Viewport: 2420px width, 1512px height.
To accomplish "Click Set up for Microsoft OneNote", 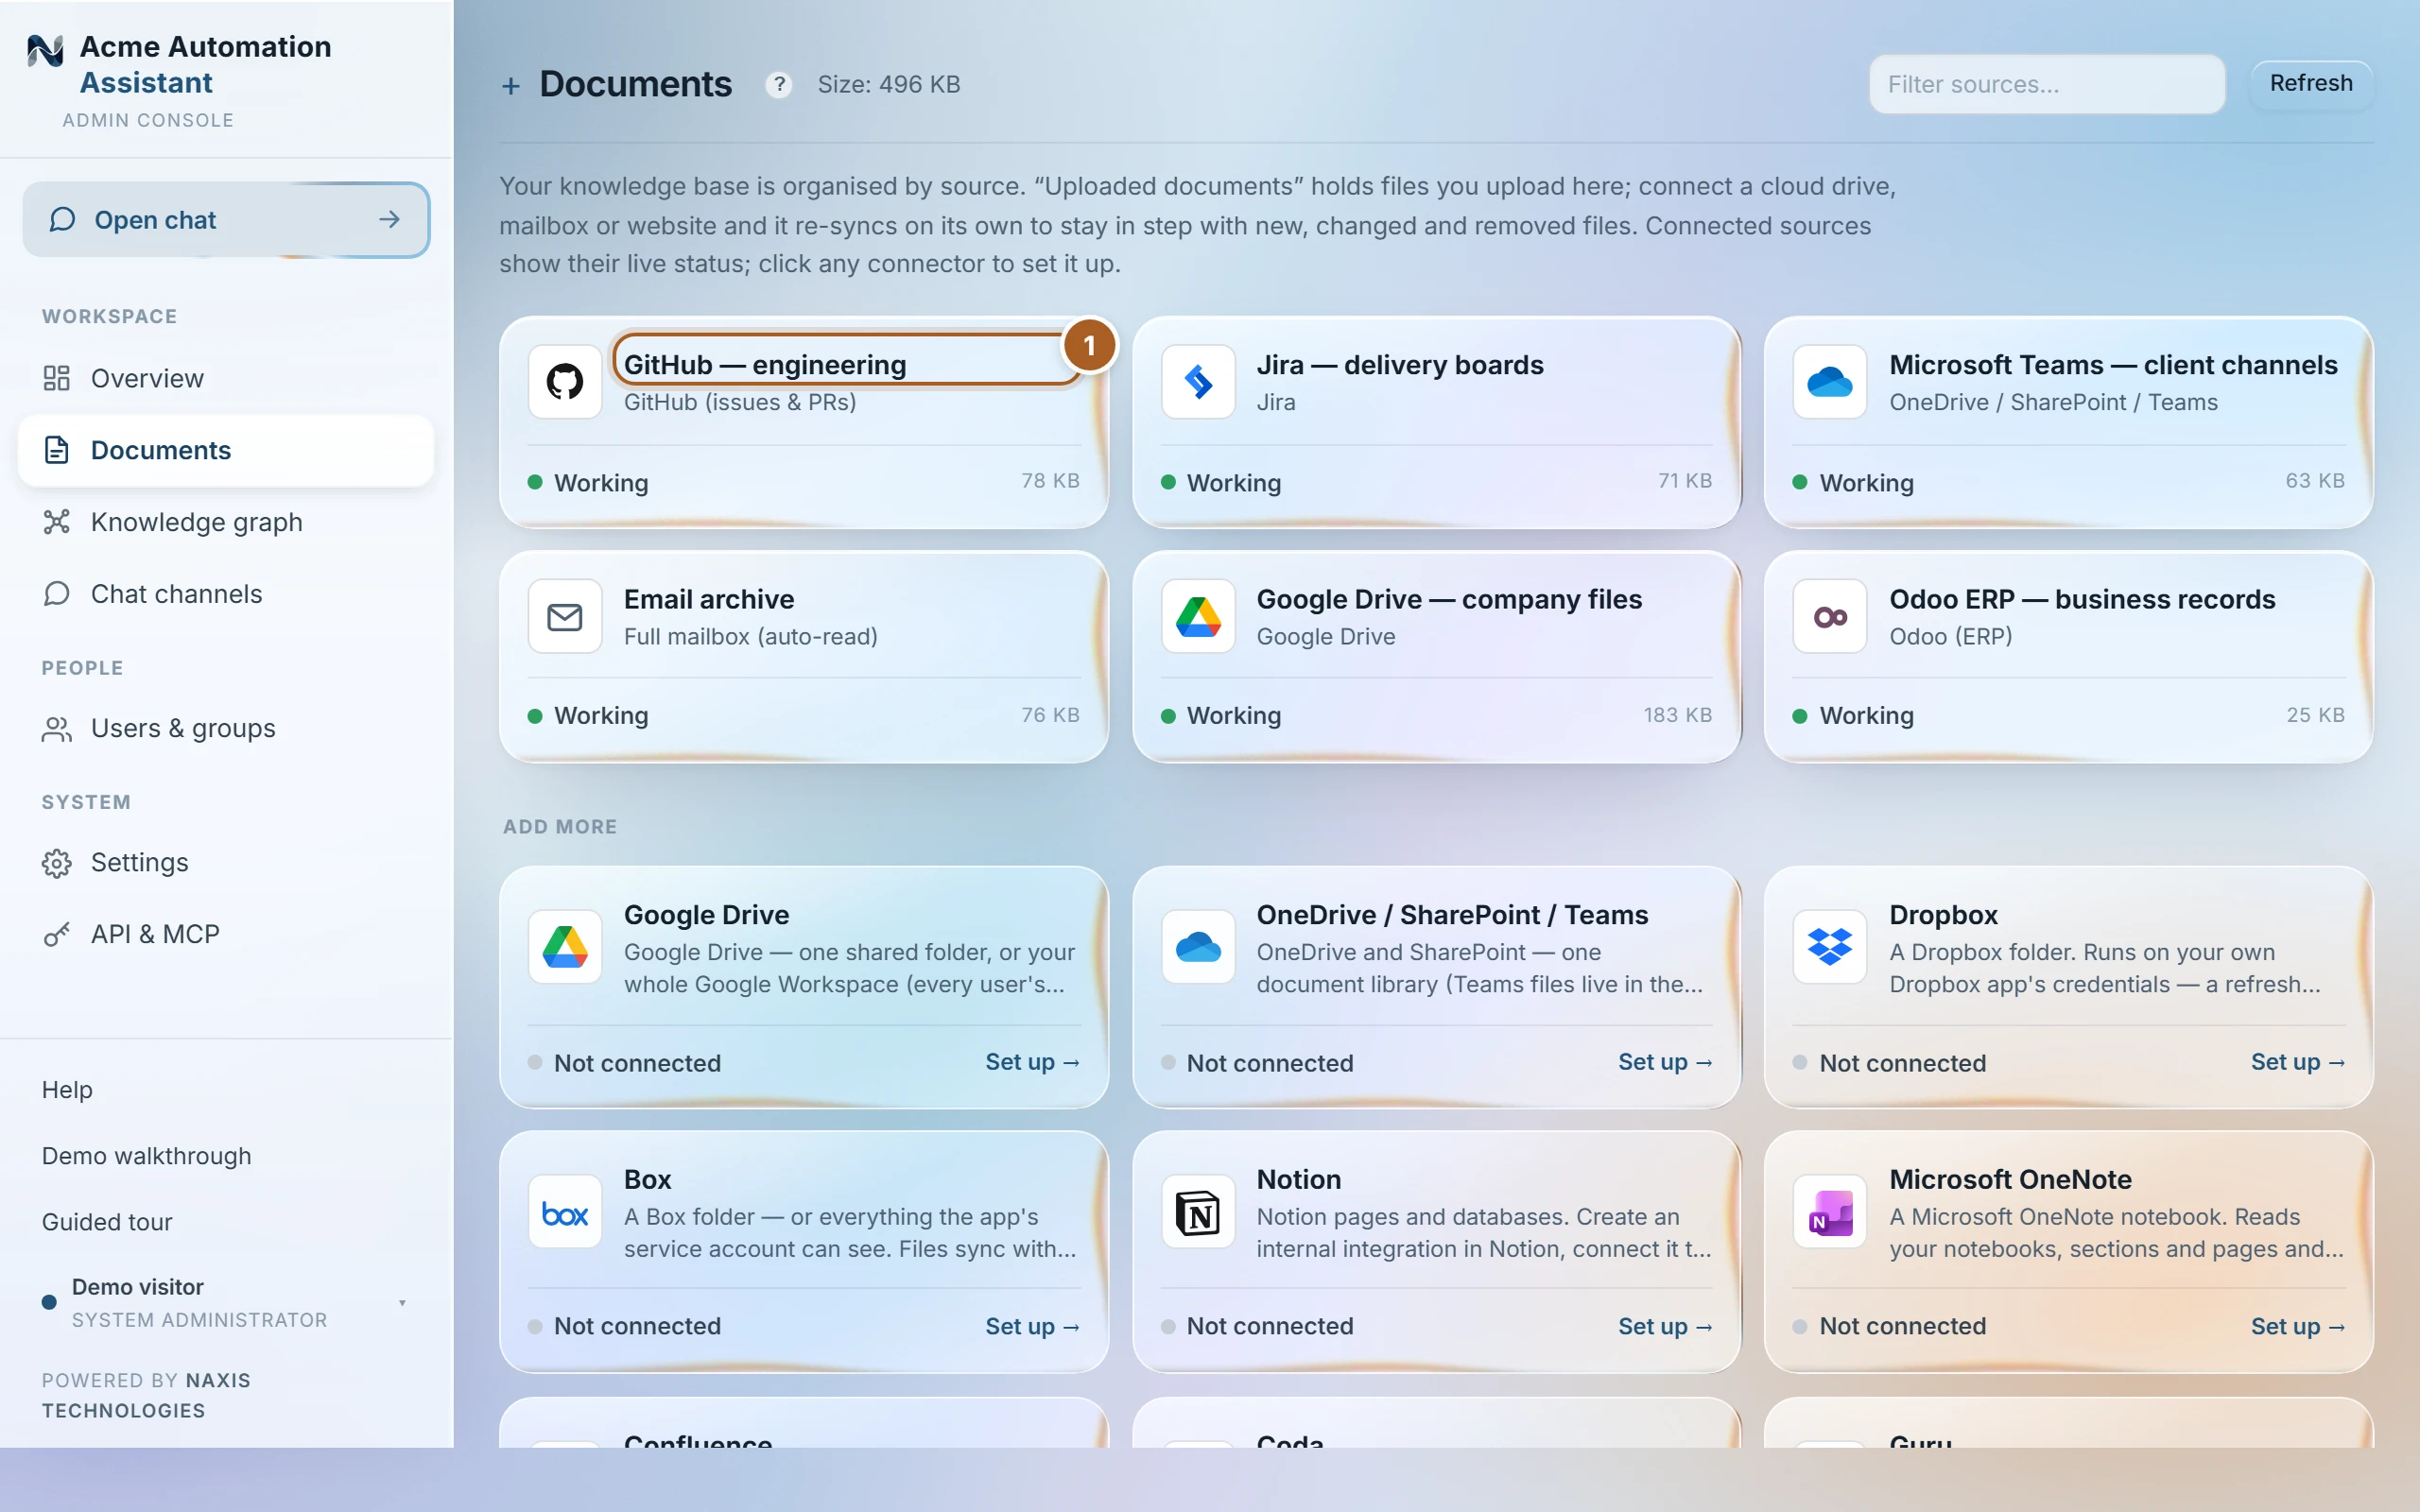I will [2297, 1326].
